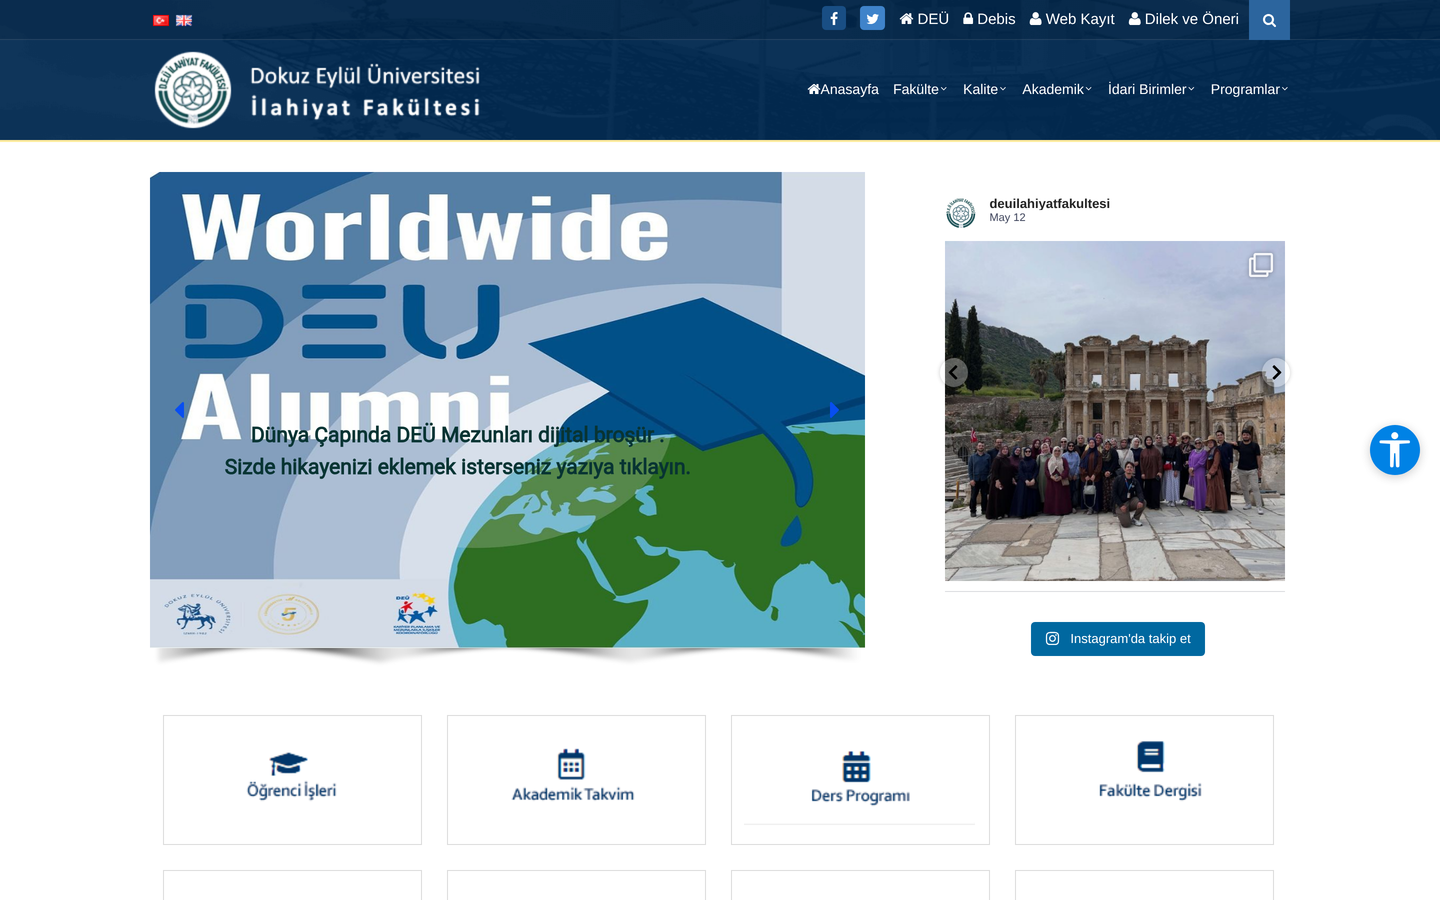Screen dimensions: 1440x900
Task: Open the Ders Programı card label
Action: pos(860,796)
